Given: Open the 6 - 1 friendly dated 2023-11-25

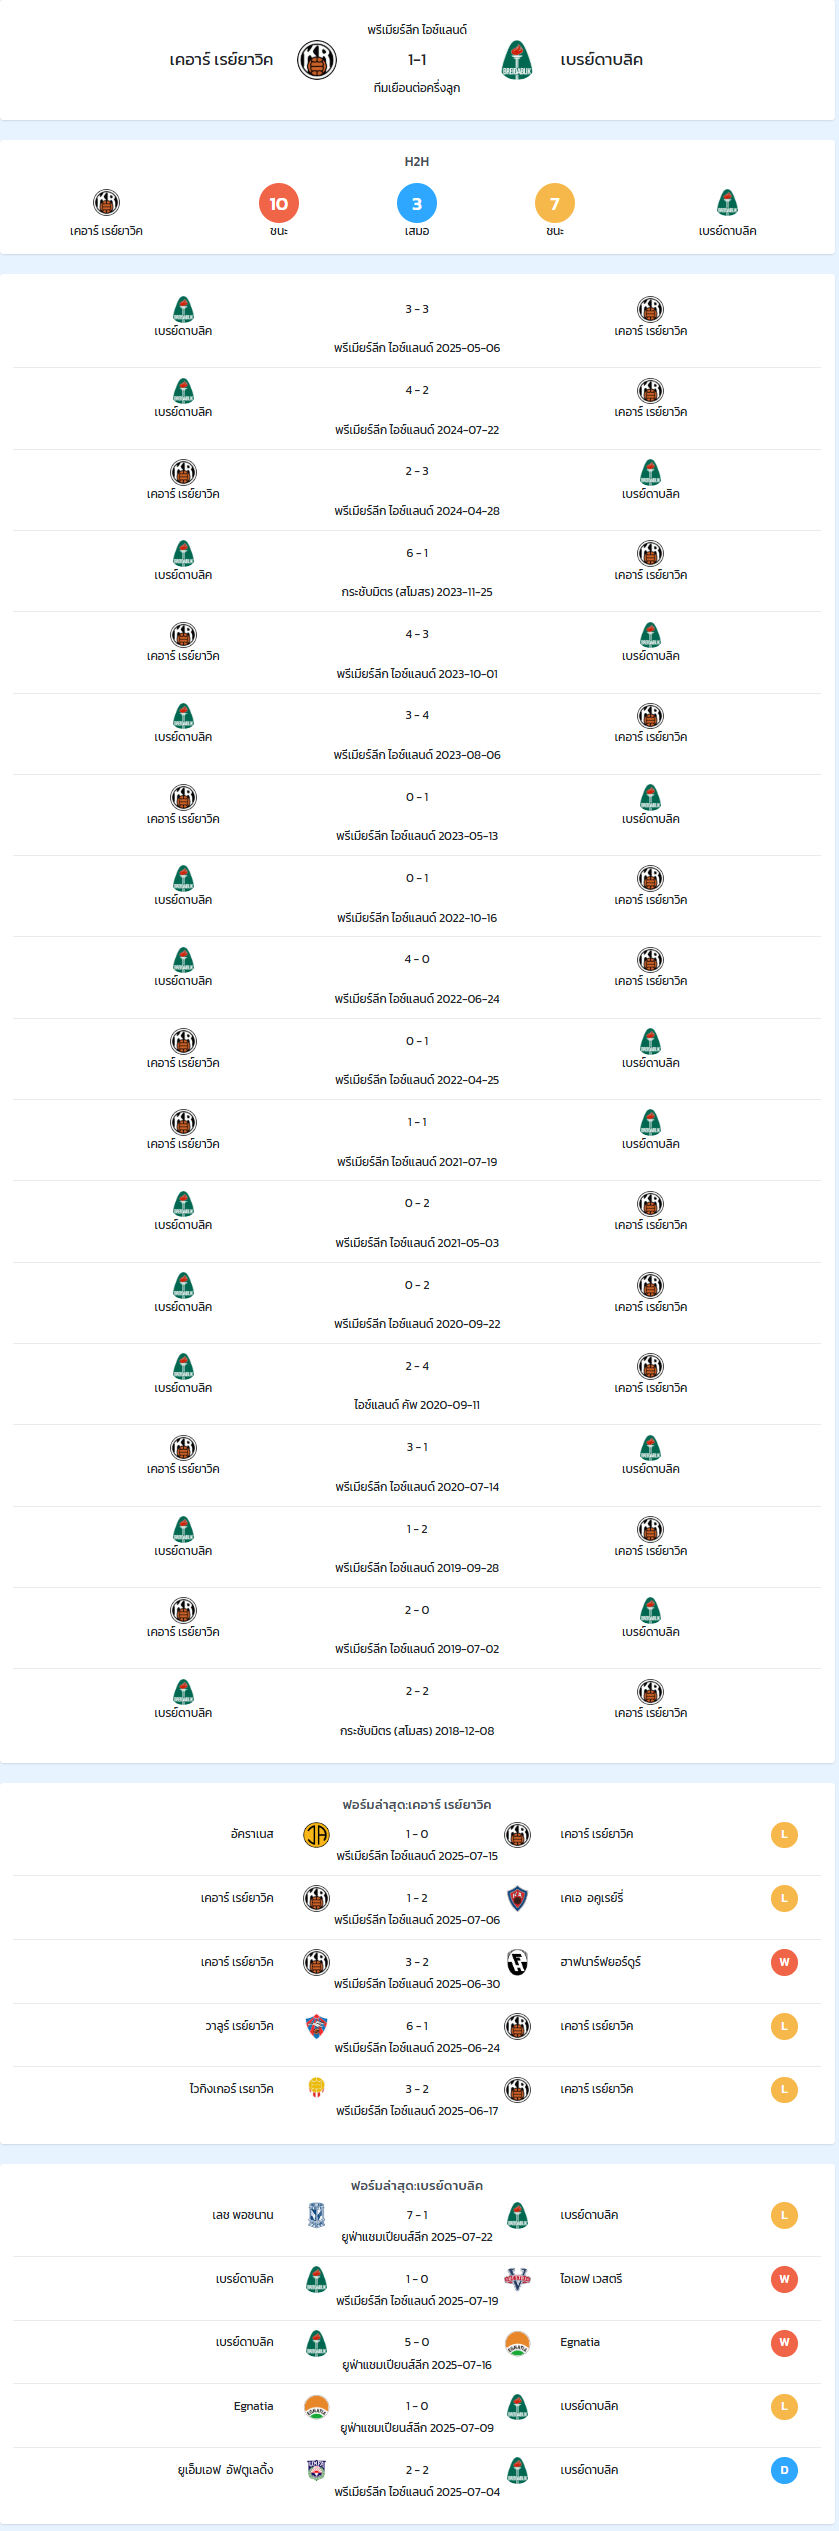Looking at the screenshot, I should (x=417, y=571).
